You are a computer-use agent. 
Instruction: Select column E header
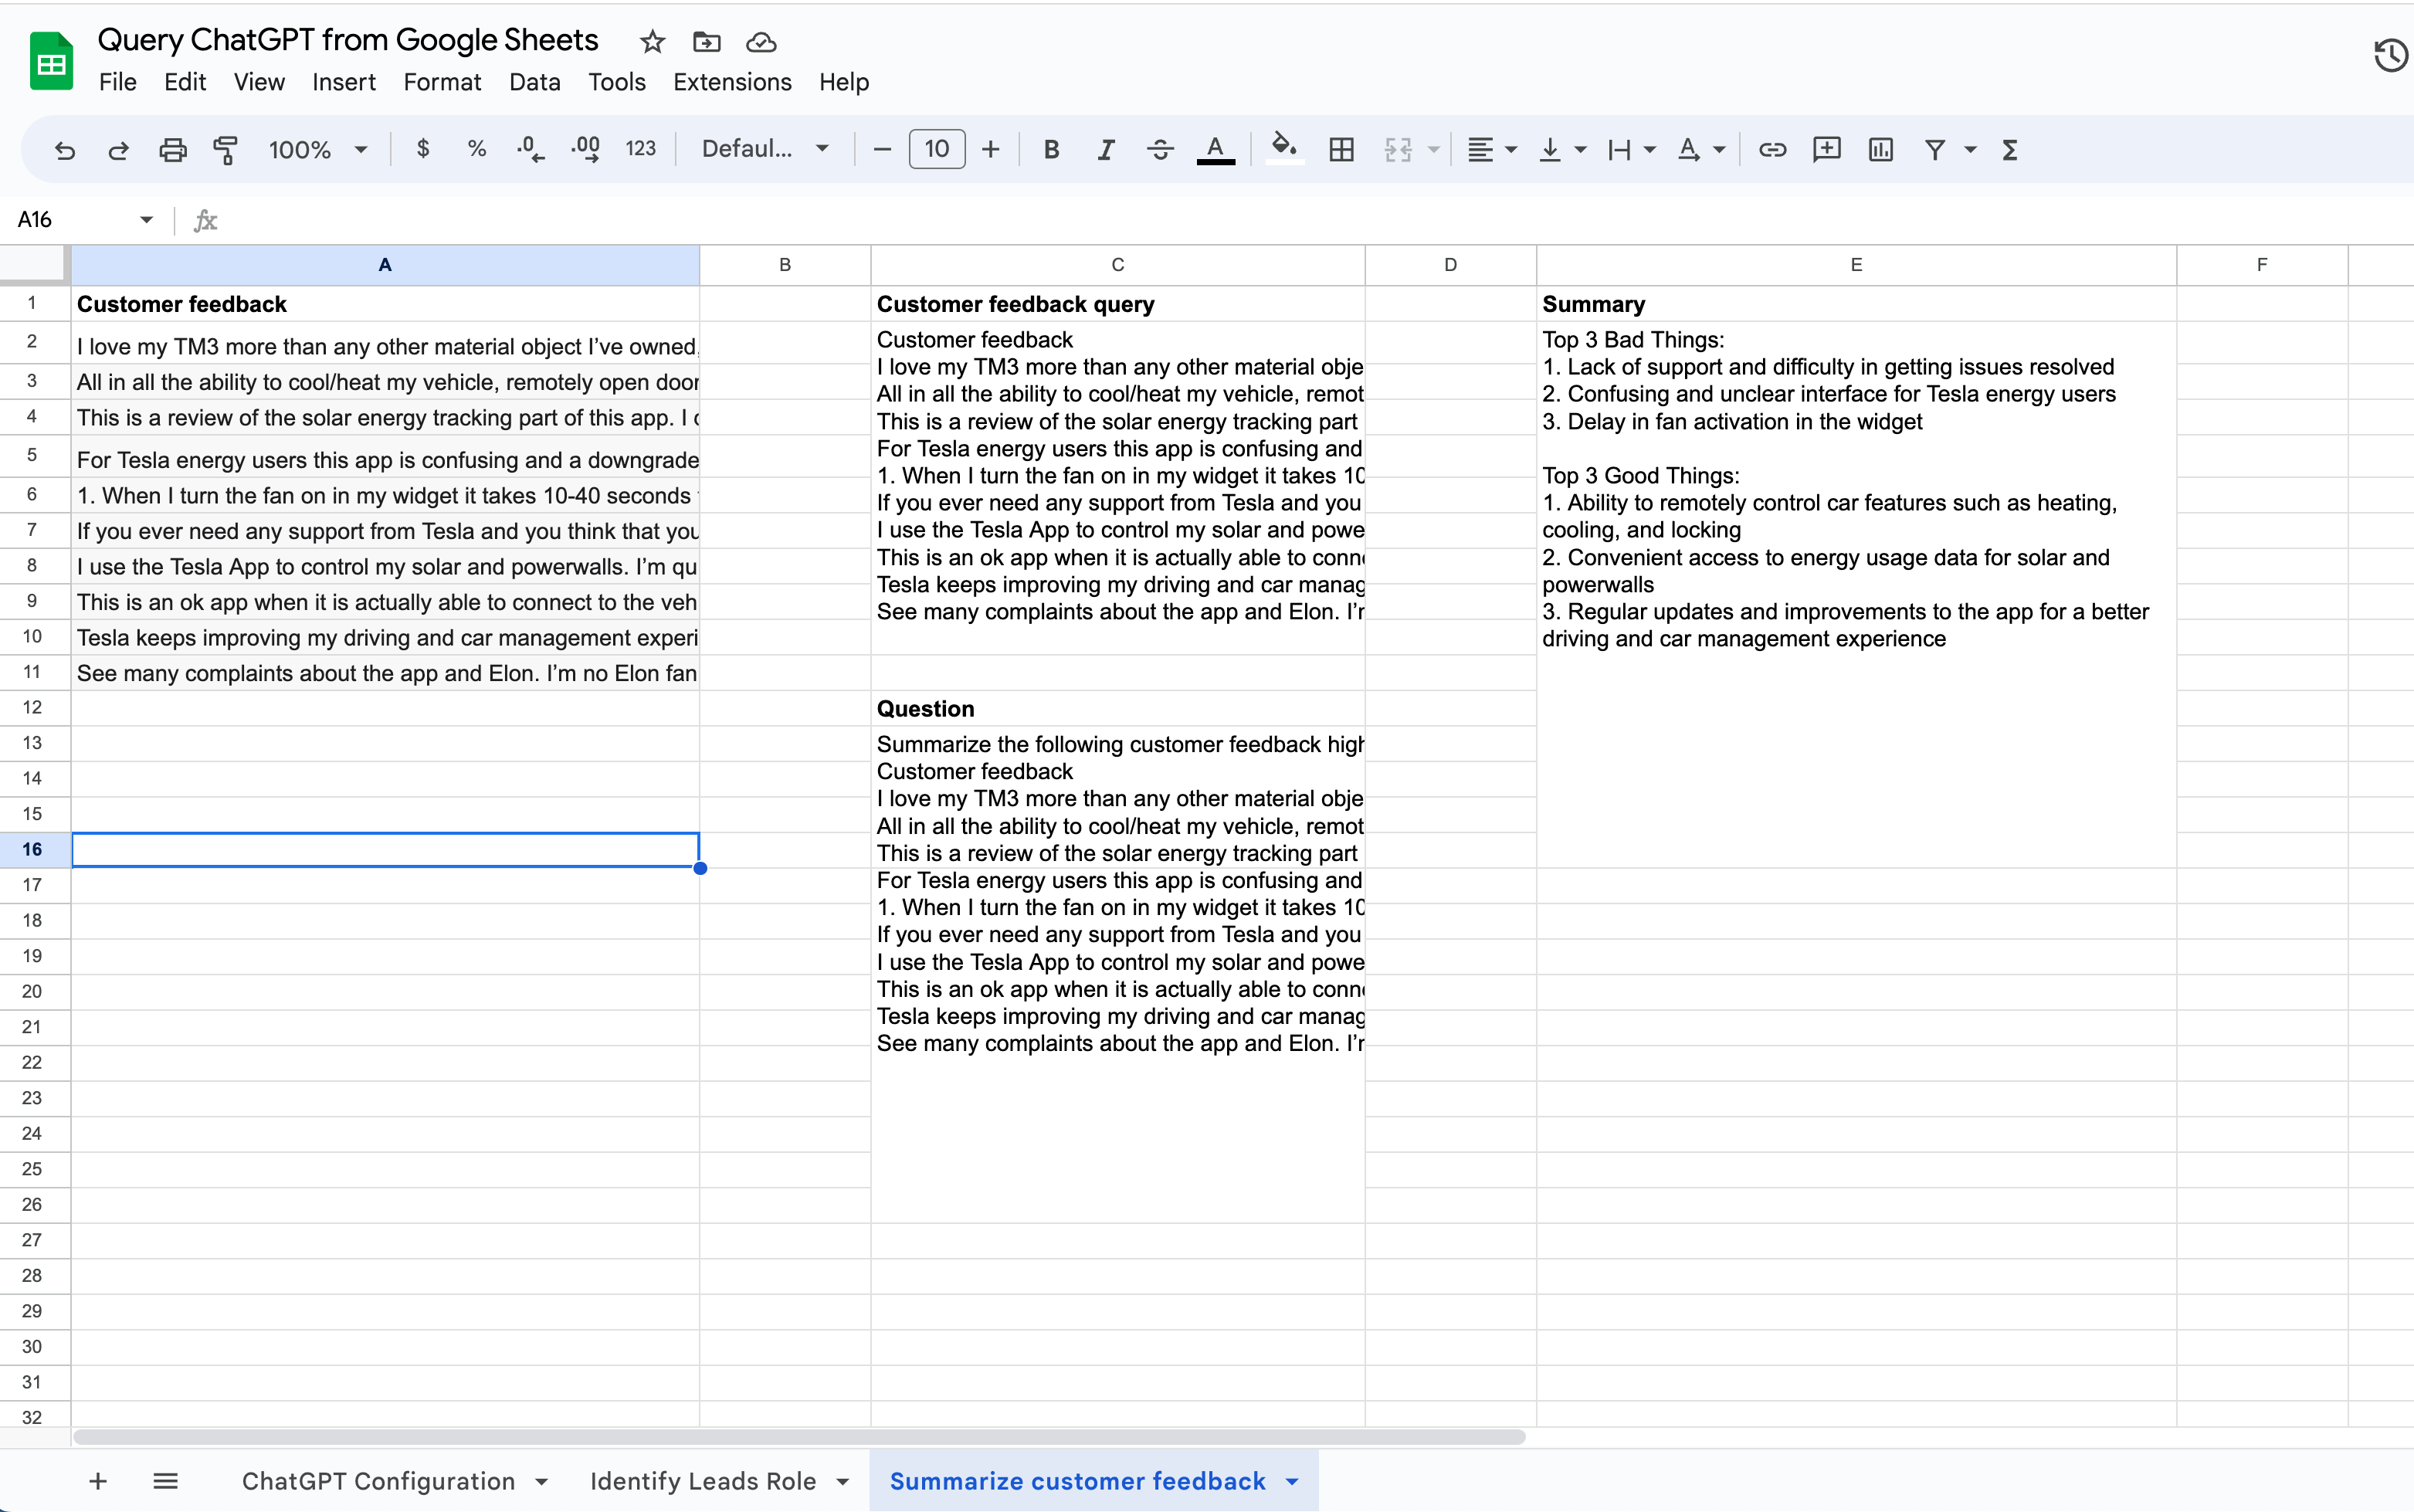pos(1856,265)
